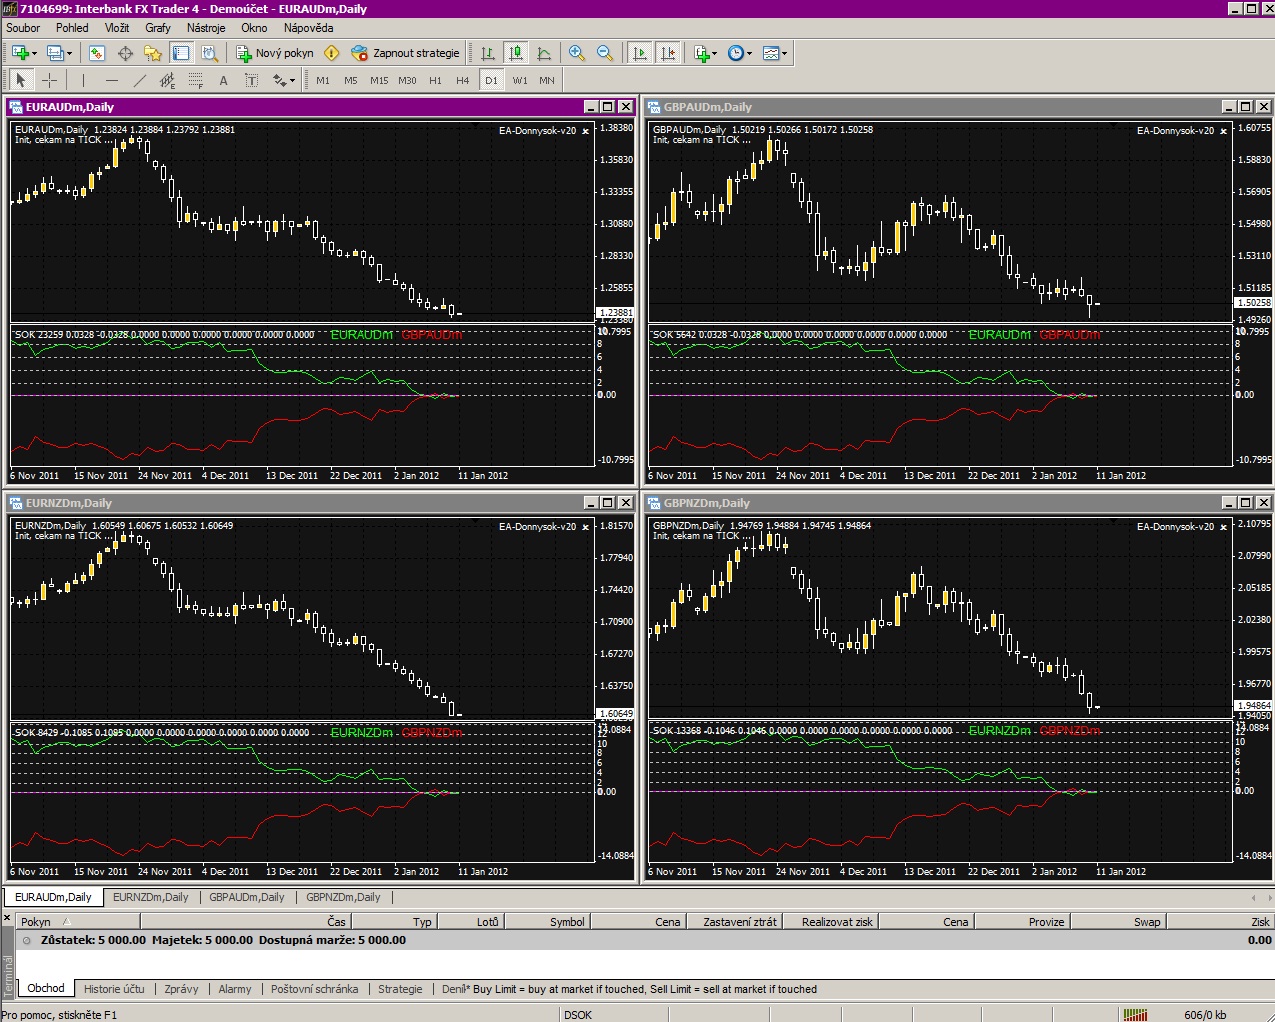
Task: Toggle the candlestick chart type button
Action: click(x=516, y=53)
